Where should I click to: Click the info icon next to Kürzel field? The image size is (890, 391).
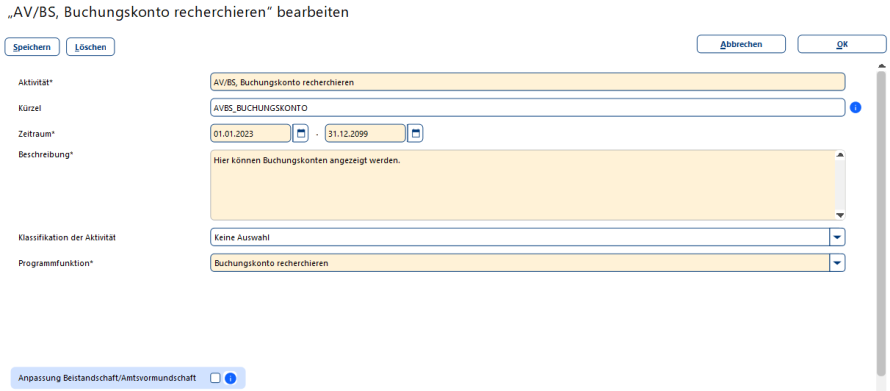(855, 107)
